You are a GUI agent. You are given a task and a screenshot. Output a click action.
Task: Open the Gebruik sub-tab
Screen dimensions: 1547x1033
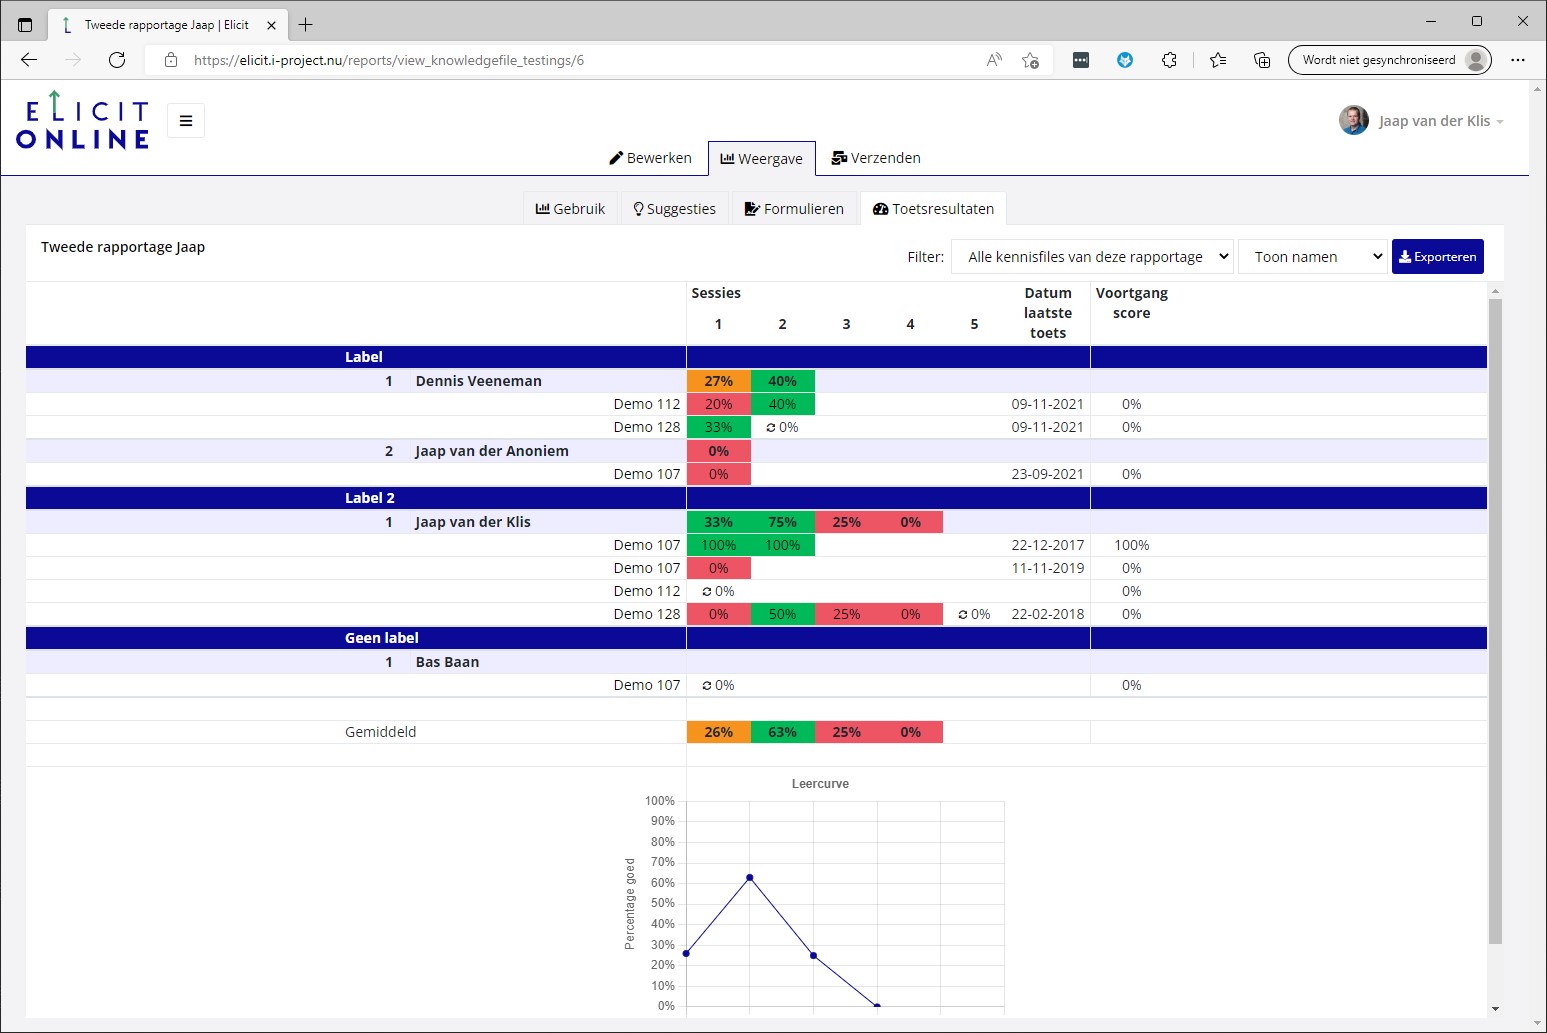click(571, 209)
